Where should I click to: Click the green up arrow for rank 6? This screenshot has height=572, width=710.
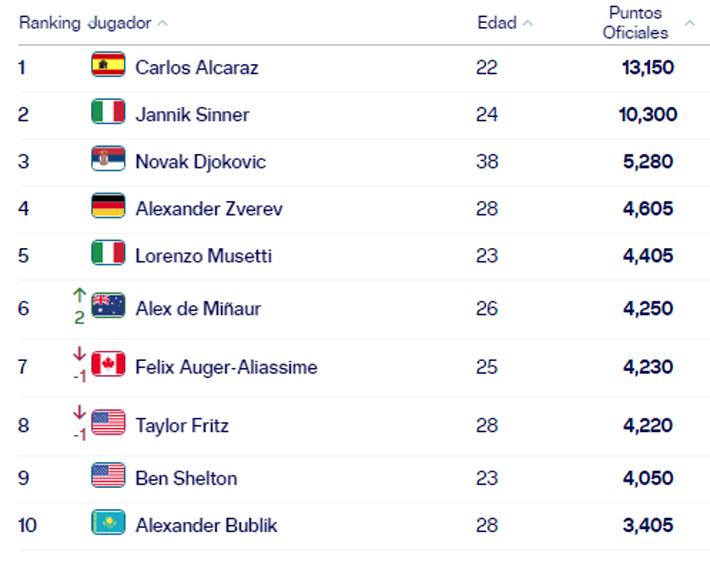coord(79,296)
